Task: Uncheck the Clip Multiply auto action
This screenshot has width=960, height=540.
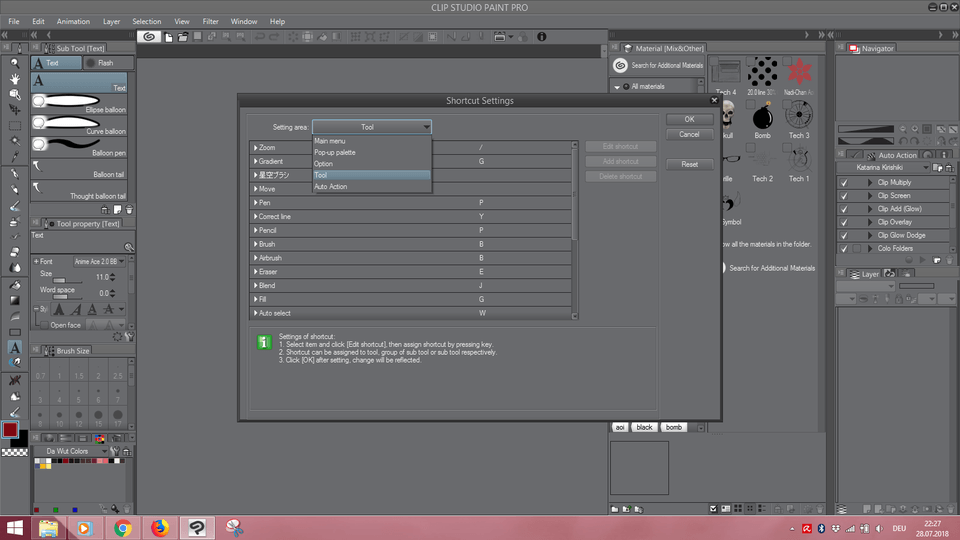Action: click(844, 183)
